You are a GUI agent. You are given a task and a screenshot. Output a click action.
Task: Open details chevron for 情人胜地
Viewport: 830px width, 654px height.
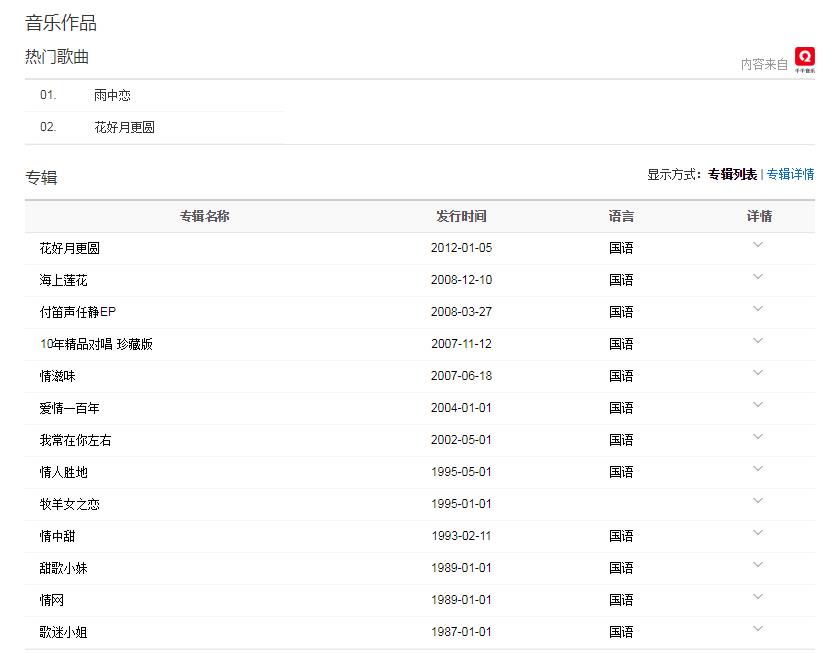coord(758,469)
